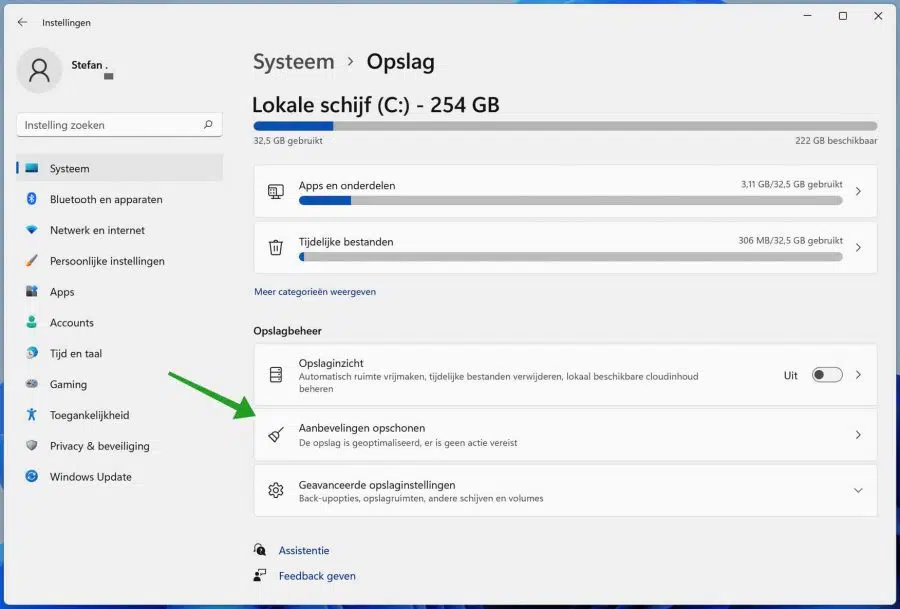Click the Apps en onderdelen usage bar
Screen dimensions: 900x609
pos(571,200)
